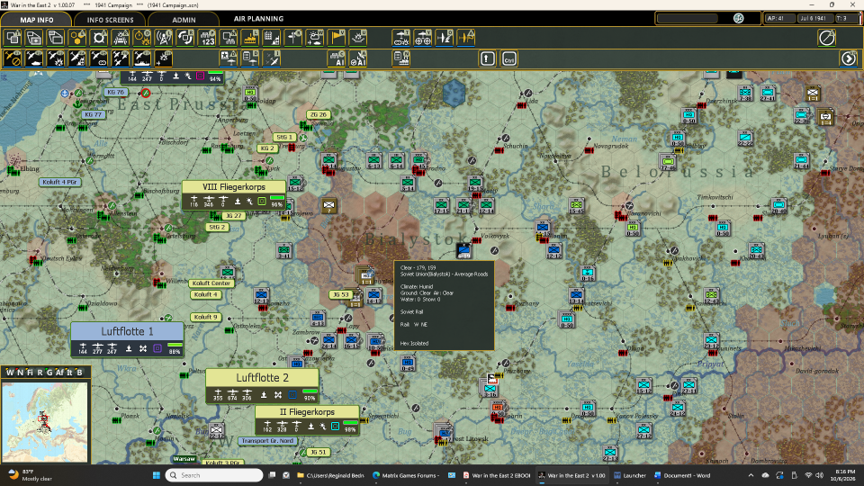Click the empty input field in top bar
Viewport: 864px width, 486px height.
click(x=688, y=18)
